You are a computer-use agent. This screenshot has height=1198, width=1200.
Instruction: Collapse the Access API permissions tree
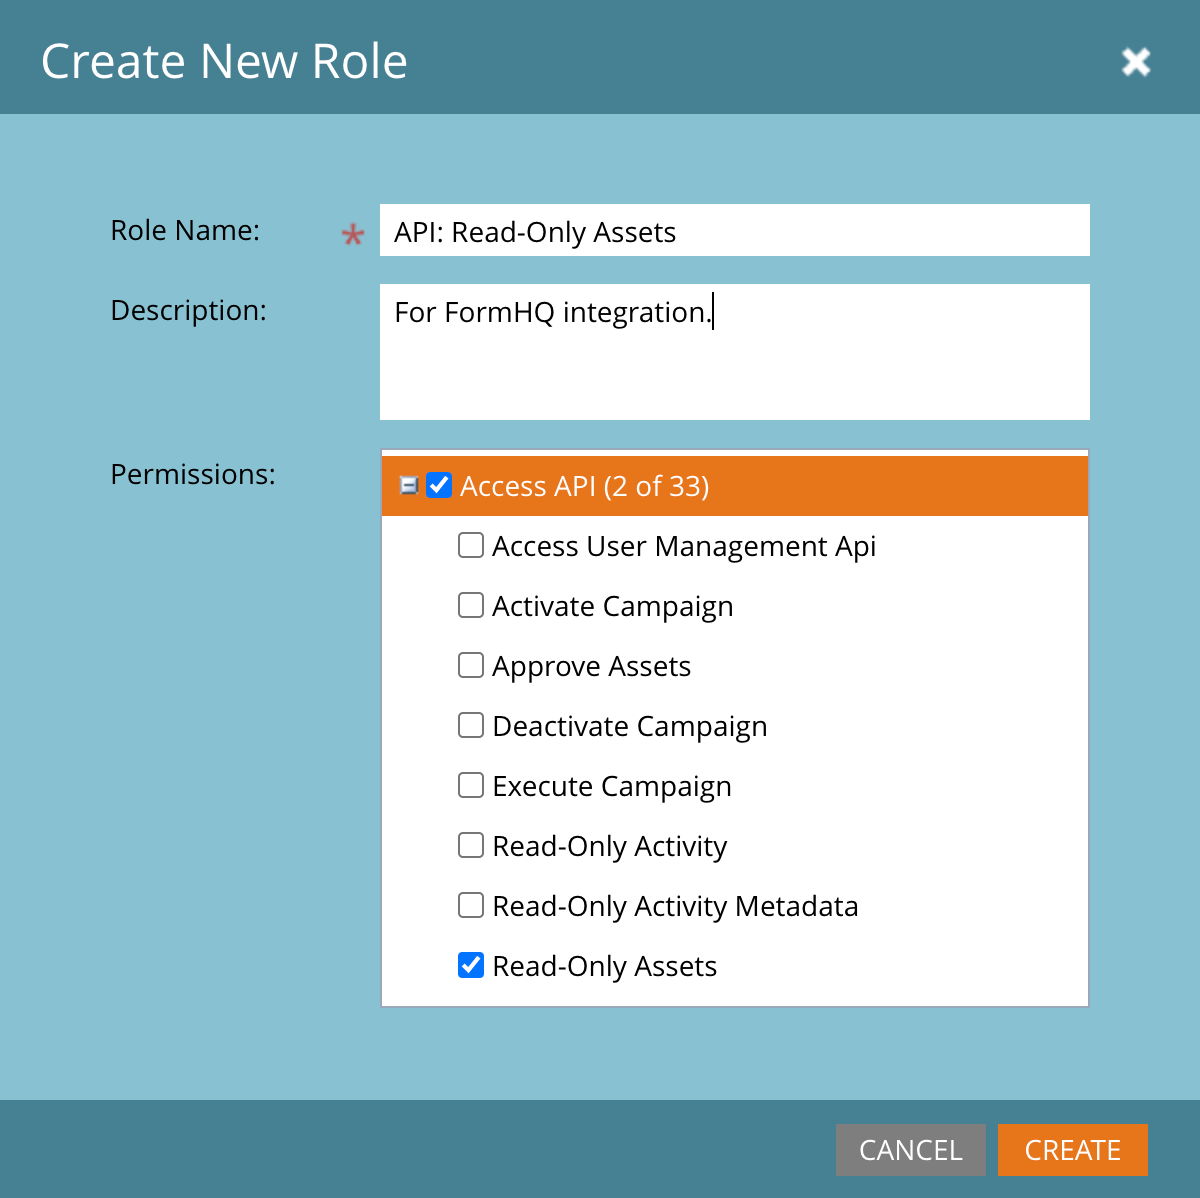click(x=409, y=486)
